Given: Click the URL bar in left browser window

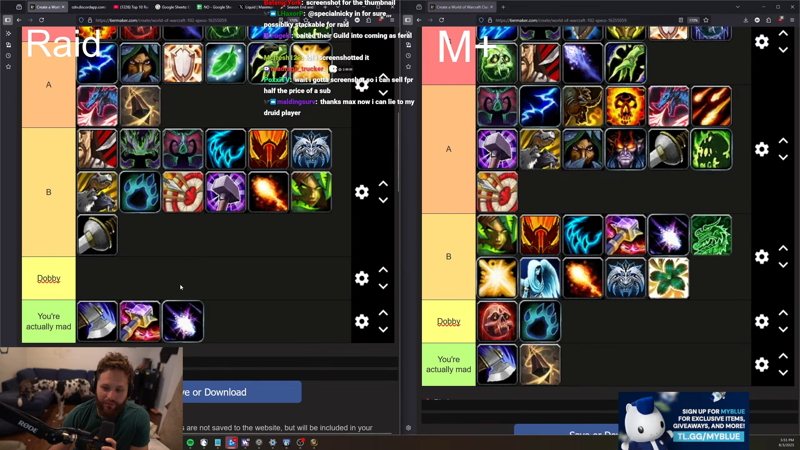Looking at the screenshot, I should tap(194, 20).
